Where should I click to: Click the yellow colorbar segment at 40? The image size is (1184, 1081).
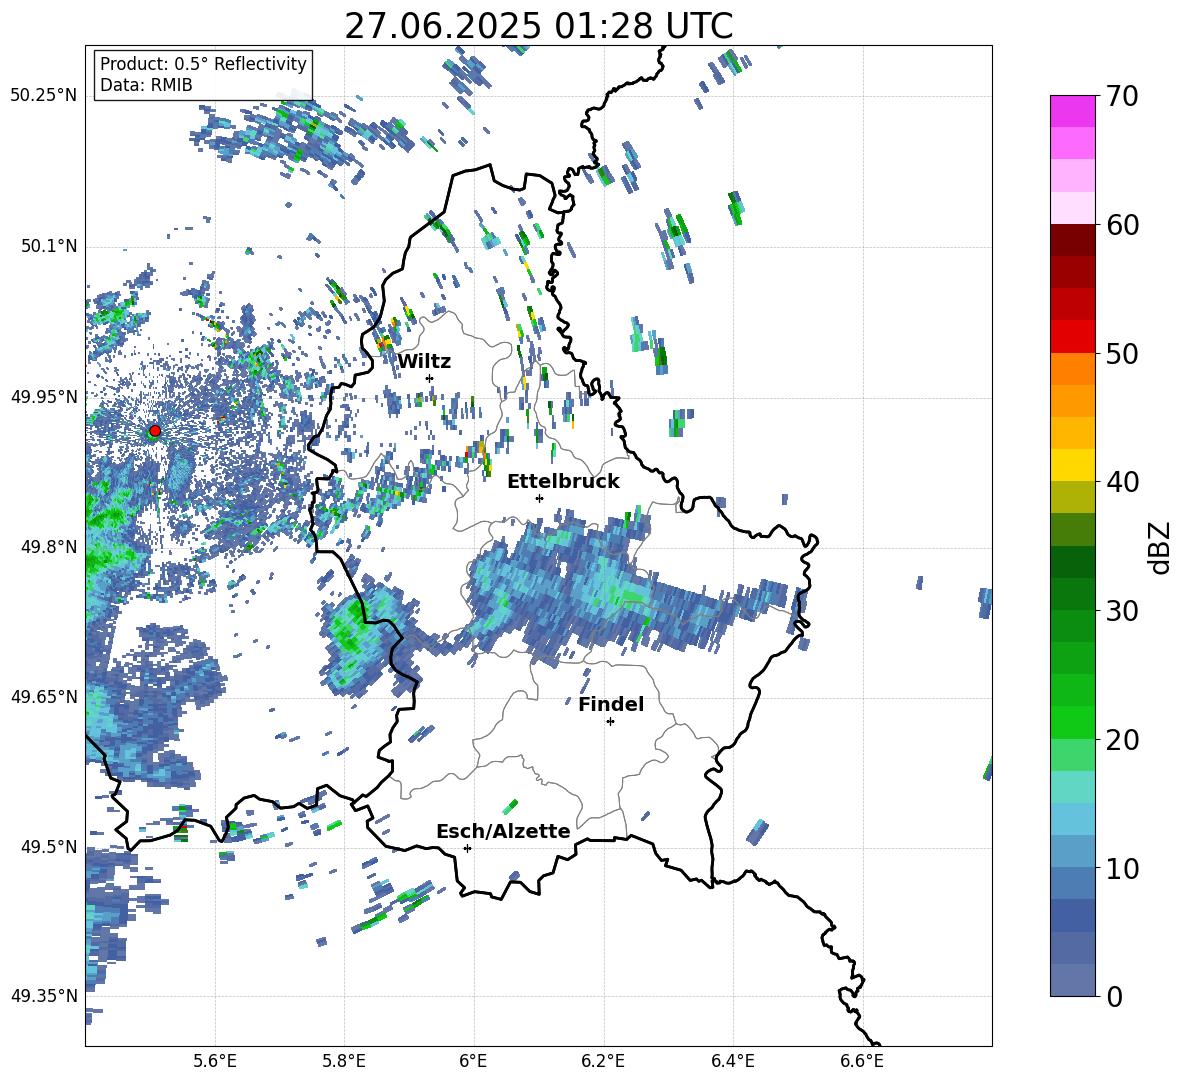click(x=1072, y=465)
